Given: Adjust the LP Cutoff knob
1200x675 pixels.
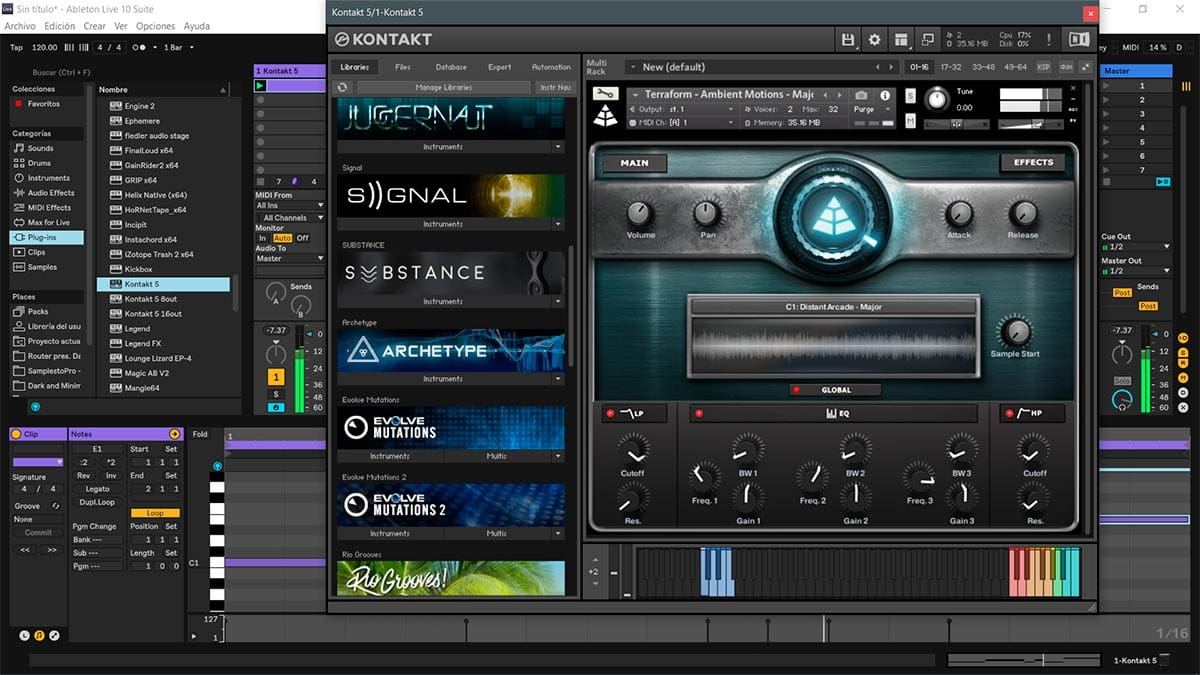Looking at the screenshot, I should coord(632,448).
